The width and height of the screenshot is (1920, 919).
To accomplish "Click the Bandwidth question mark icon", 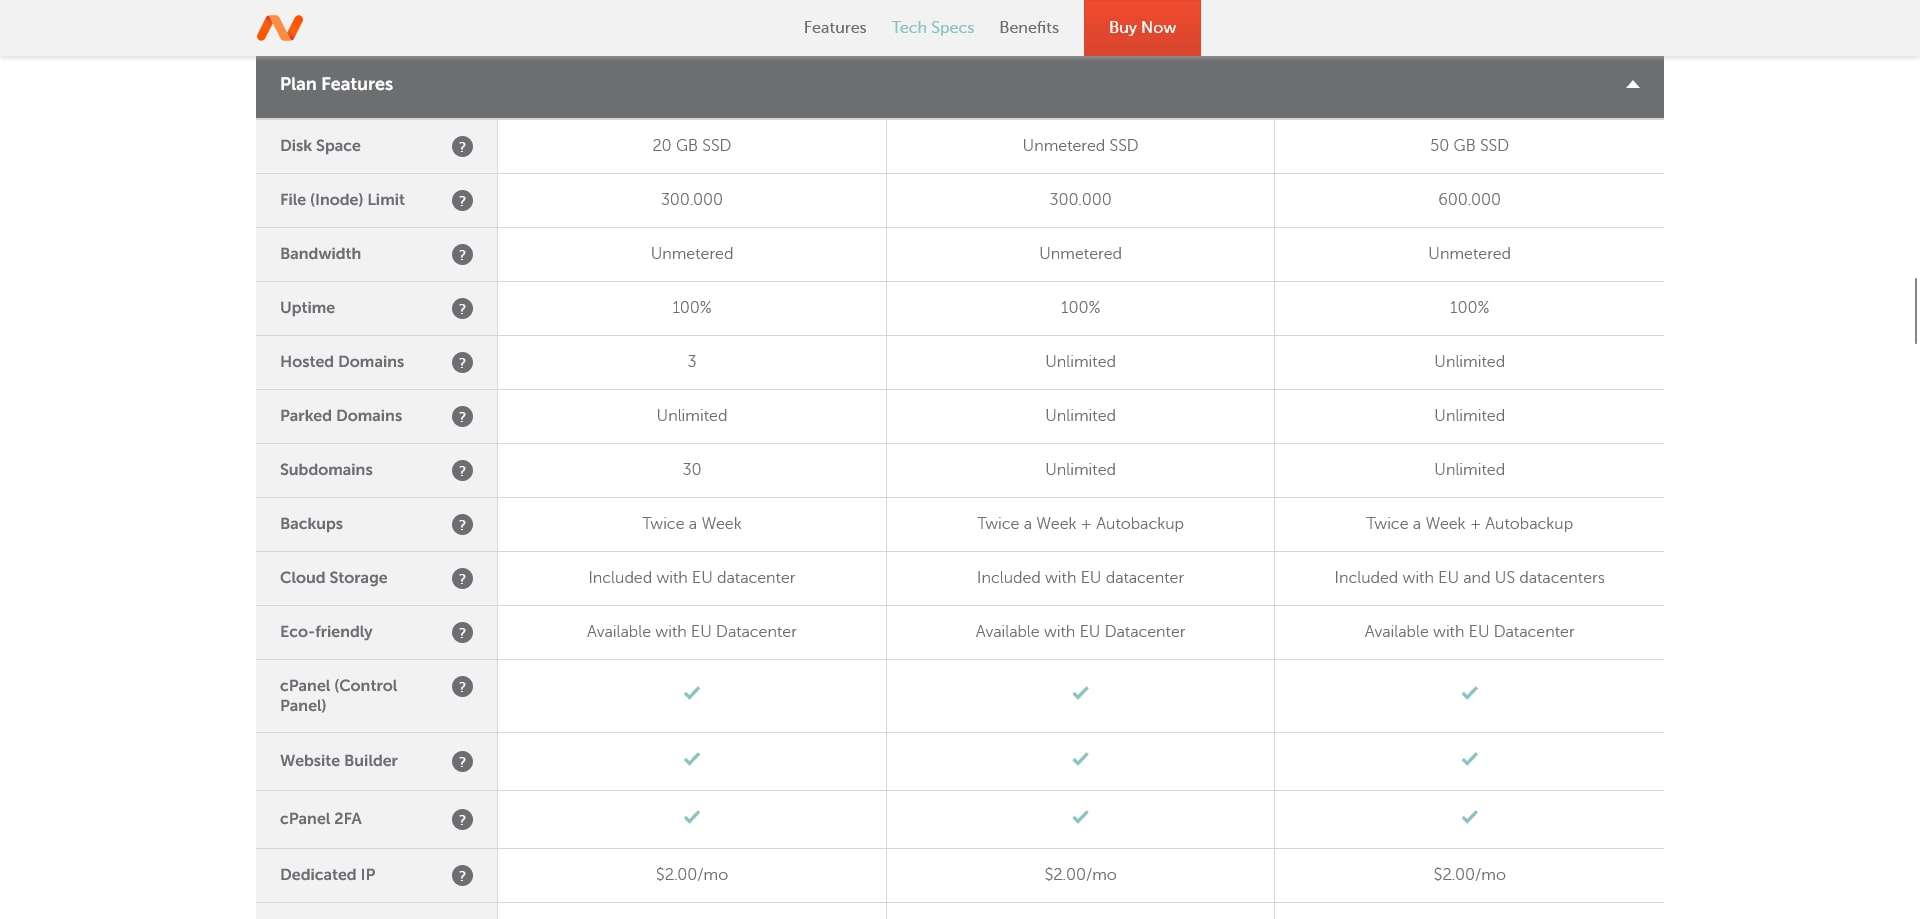I will pyautogui.click(x=462, y=254).
